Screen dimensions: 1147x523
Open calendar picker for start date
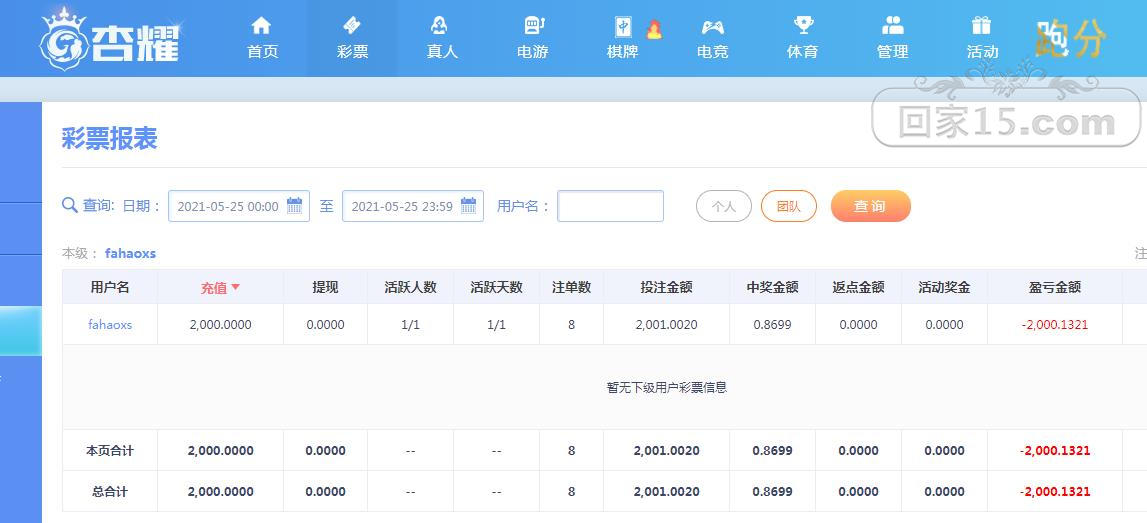tap(294, 206)
